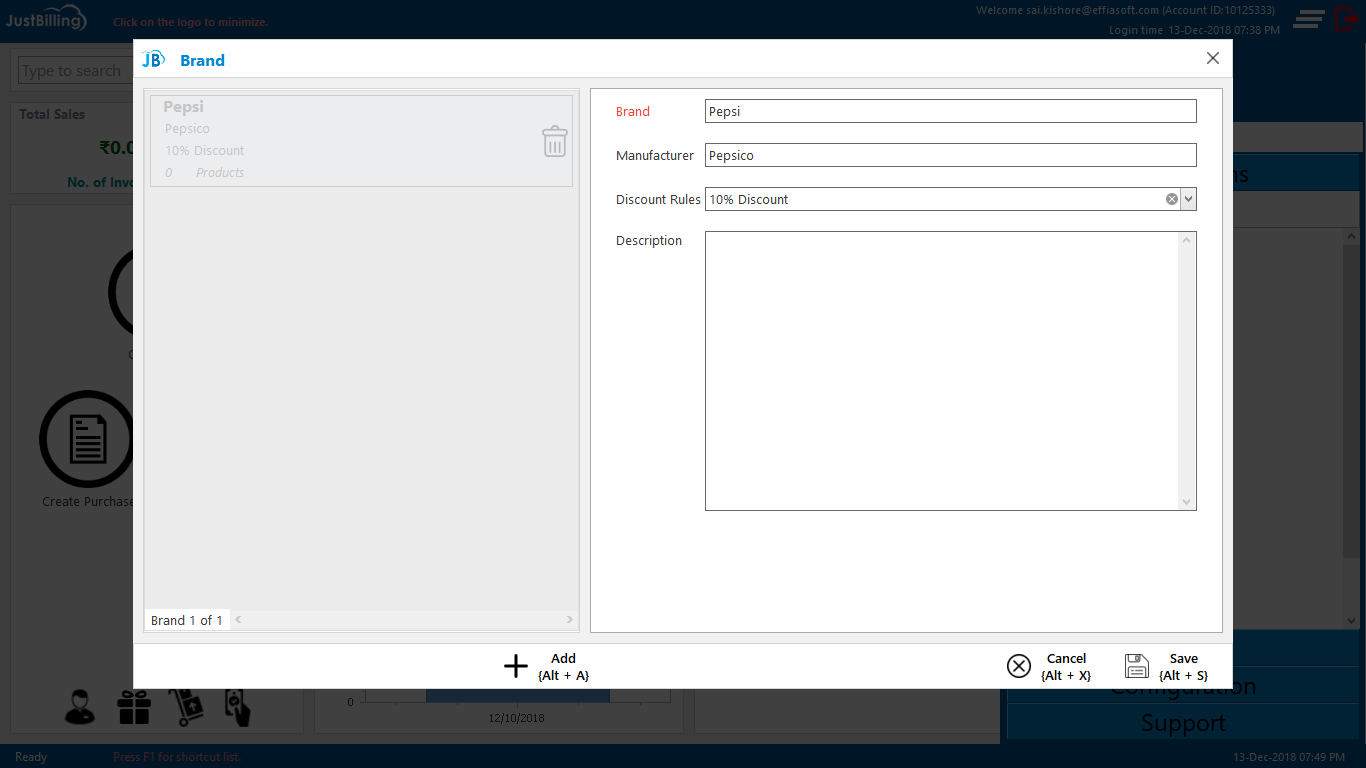Image resolution: width=1366 pixels, height=768 pixels.
Task: Click Description scrollbar down arrow
Action: pos(1187,502)
